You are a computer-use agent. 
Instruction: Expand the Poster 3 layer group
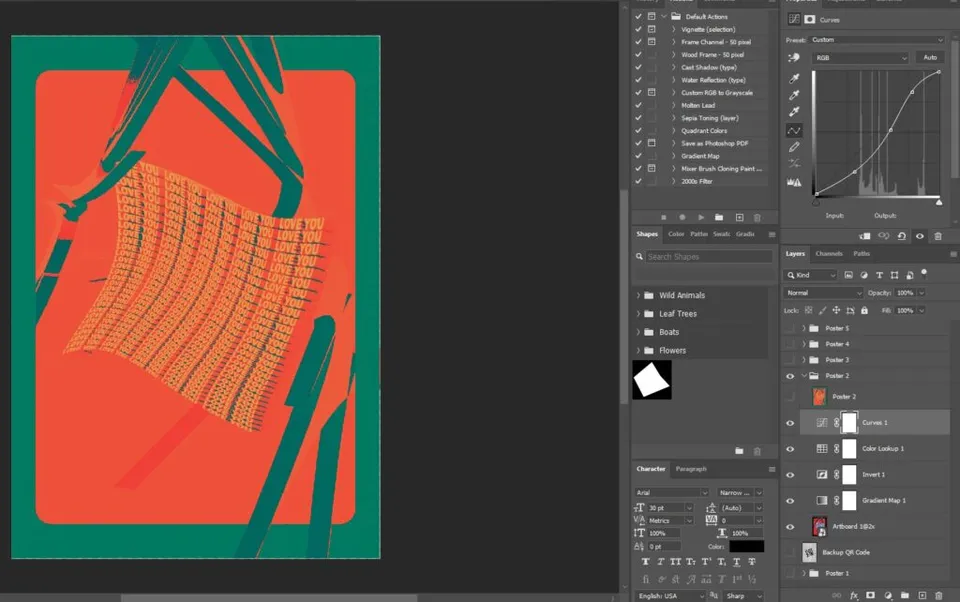(804, 360)
